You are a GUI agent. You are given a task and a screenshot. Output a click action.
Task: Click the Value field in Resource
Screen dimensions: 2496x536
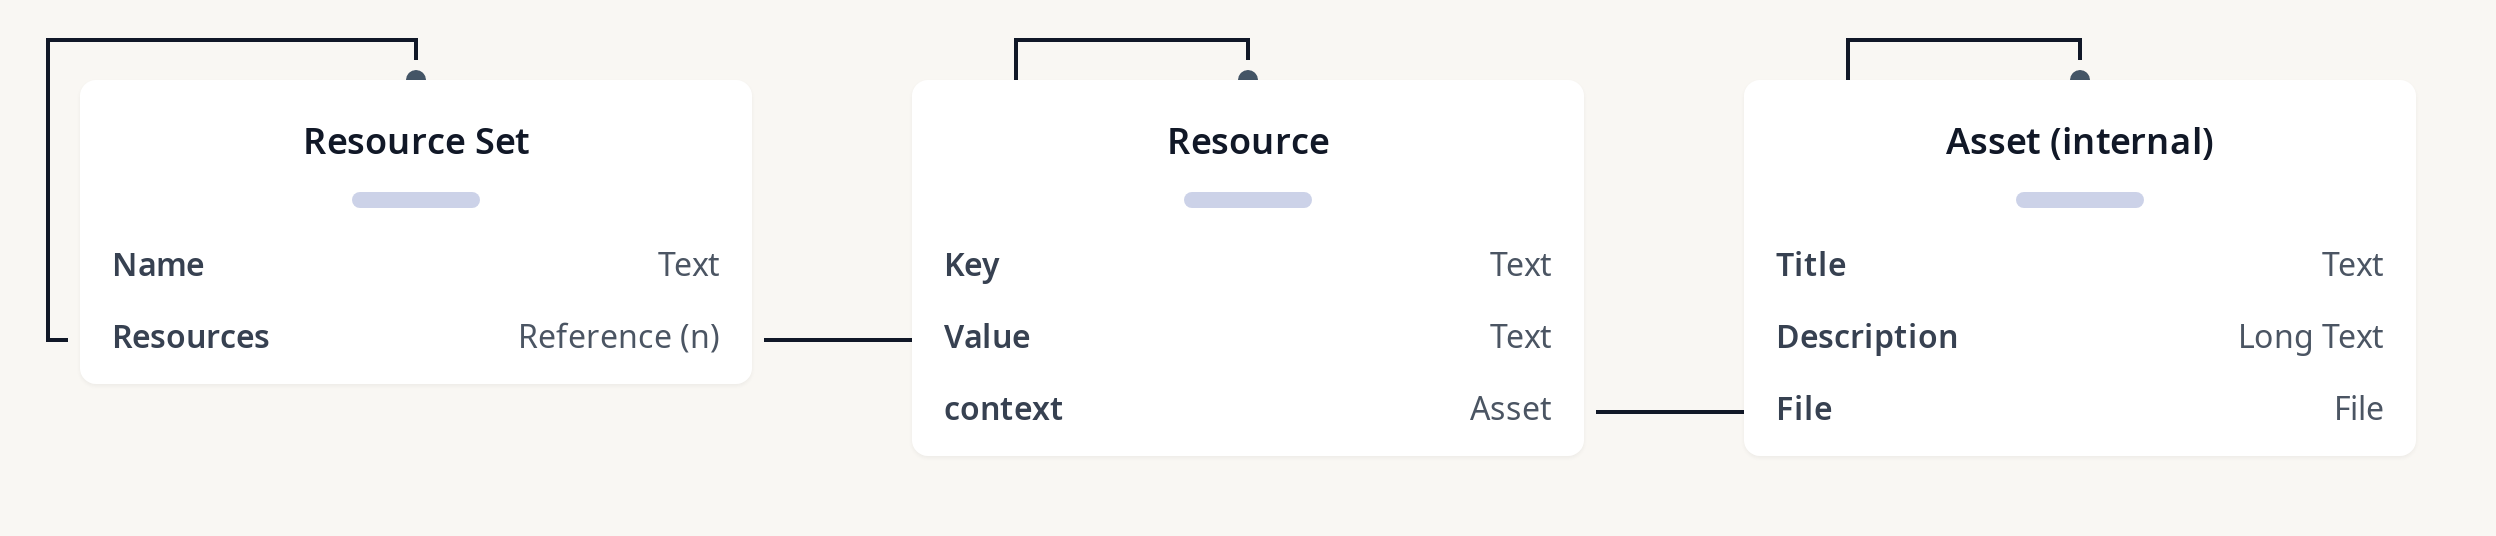click(x=987, y=337)
